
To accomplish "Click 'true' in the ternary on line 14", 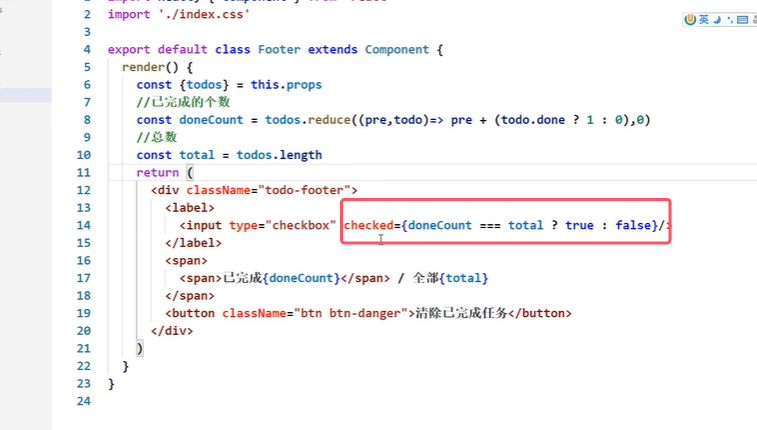I will click(x=579, y=225).
